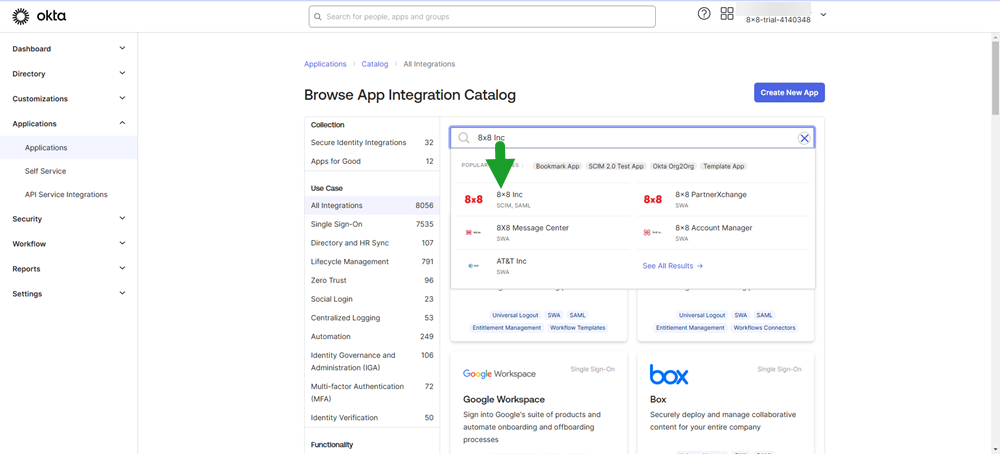Screen dimensions: 1000x455
Task: Filter by Directory and HR Sync
Action: (x=372, y=243)
